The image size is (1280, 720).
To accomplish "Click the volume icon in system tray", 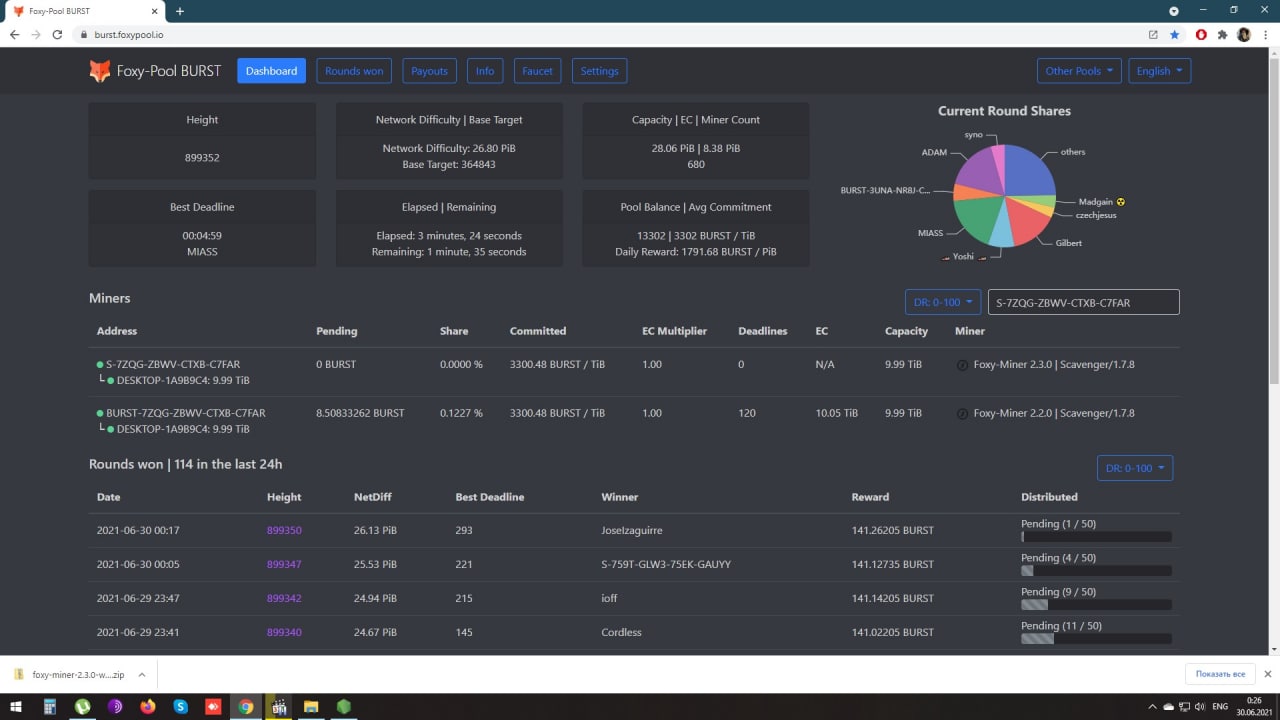I will tap(1200, 706).
